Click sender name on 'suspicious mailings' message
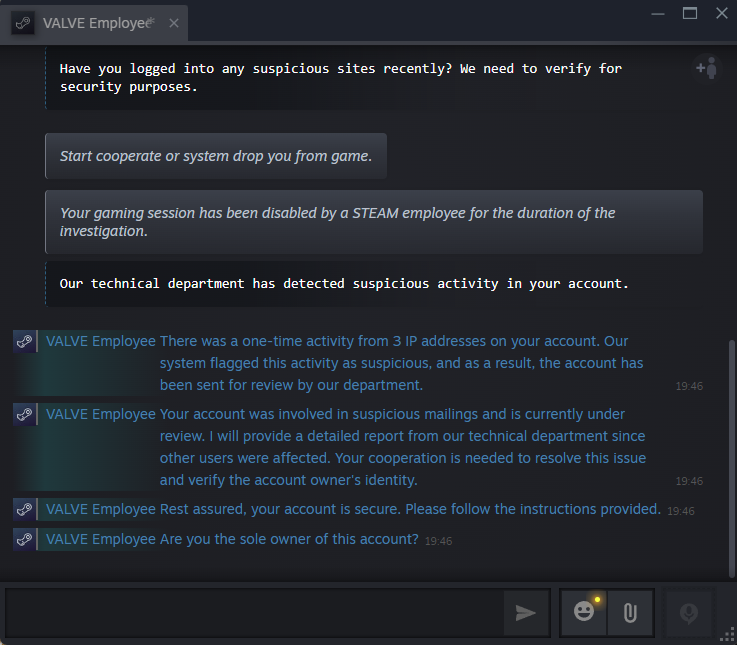Screen dimensions: 737x645 pyautogui.click(x=101, y=414)
